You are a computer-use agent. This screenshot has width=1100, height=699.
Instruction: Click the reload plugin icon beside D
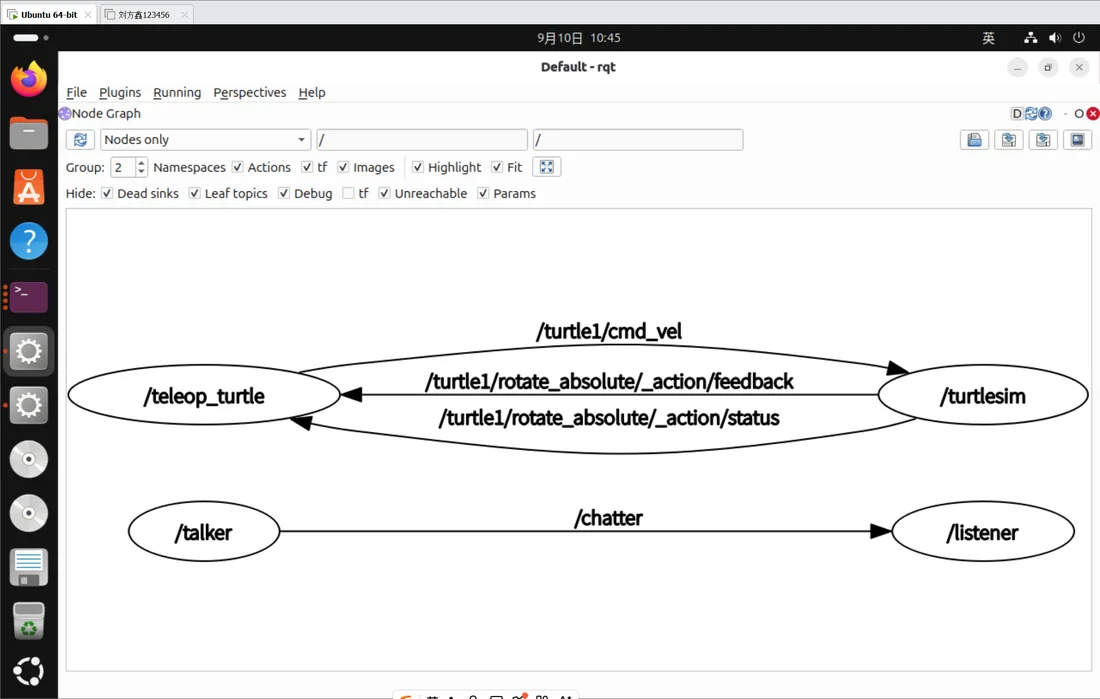(x=1031, y=114)
